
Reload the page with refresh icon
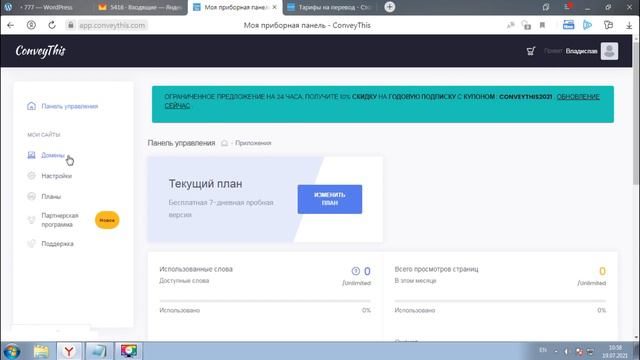point(52,25)
